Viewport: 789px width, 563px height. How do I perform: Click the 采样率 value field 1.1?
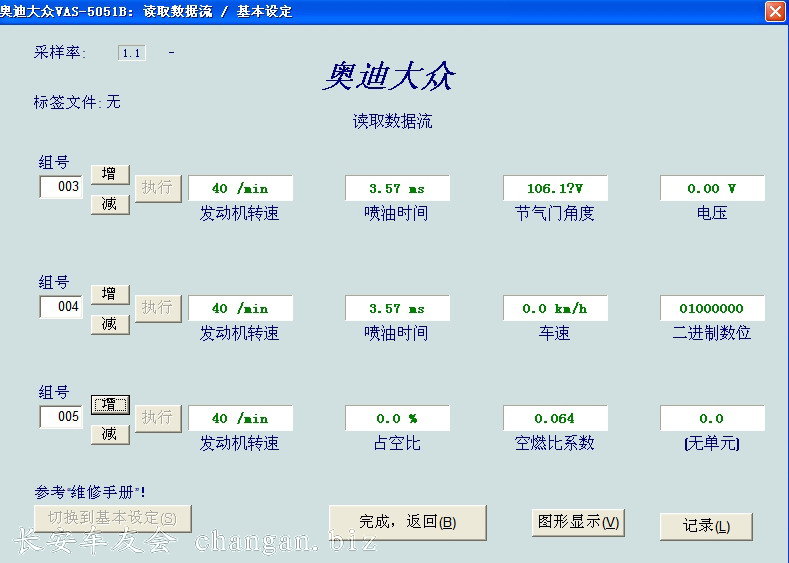[132, 53]
